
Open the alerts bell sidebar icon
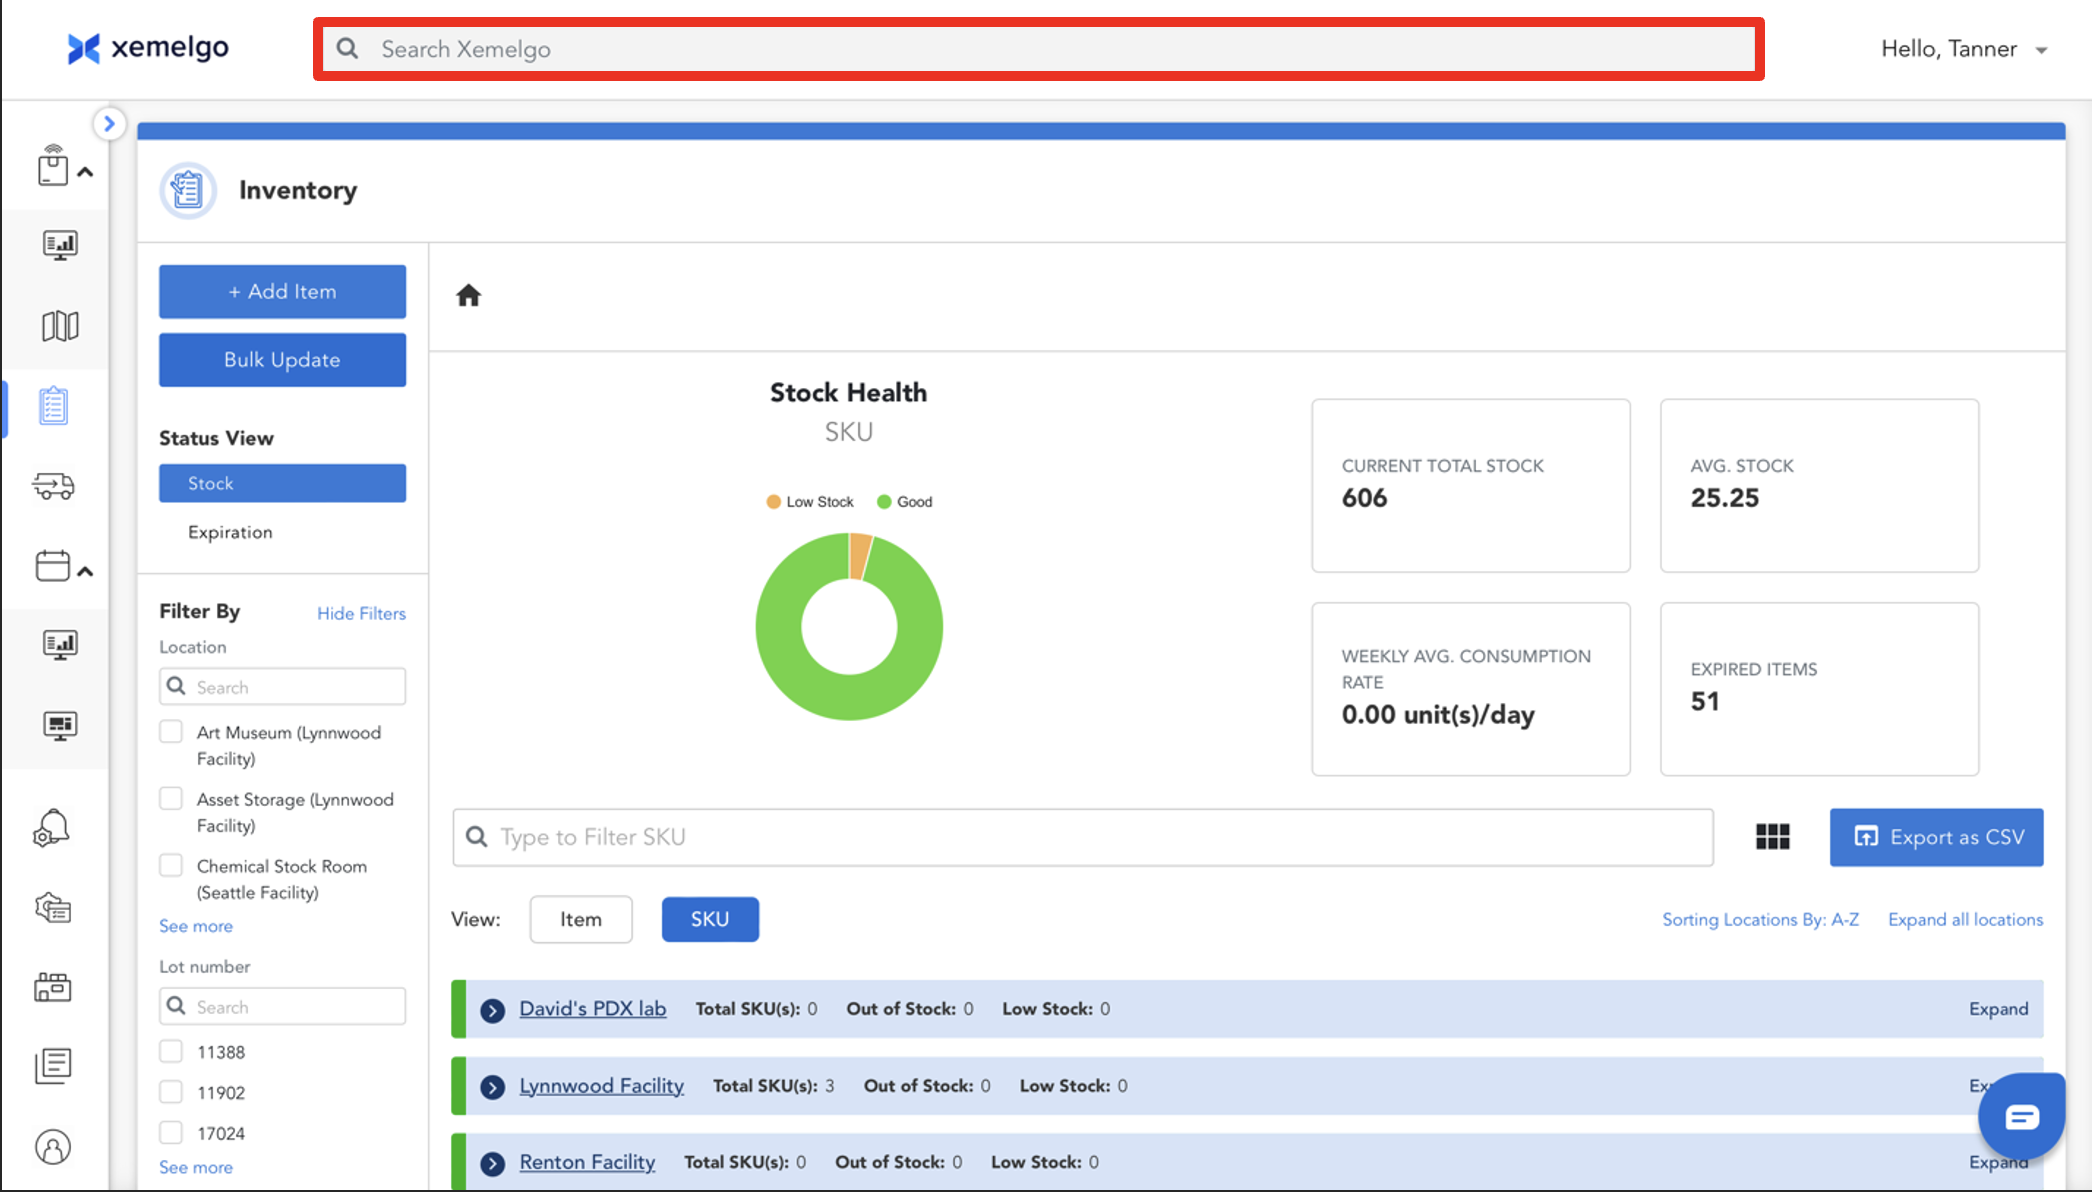tap(52, 828)
